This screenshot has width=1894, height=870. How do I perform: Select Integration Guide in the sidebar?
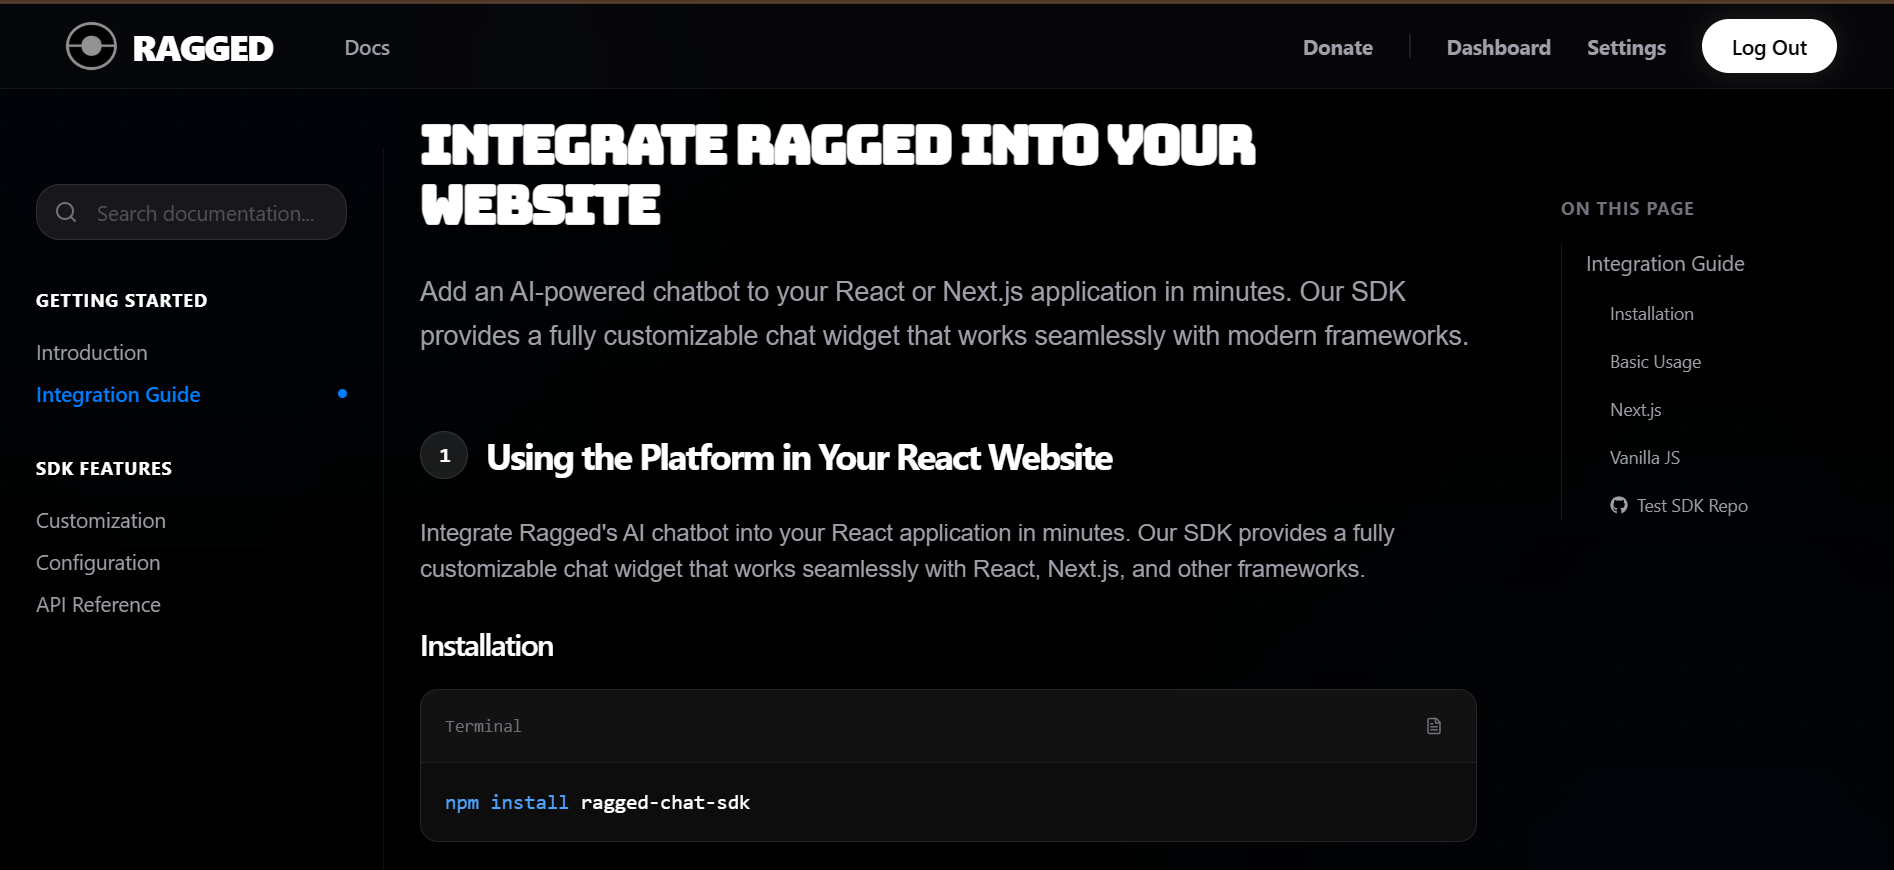pyautogui.click(x=117, y=394)
